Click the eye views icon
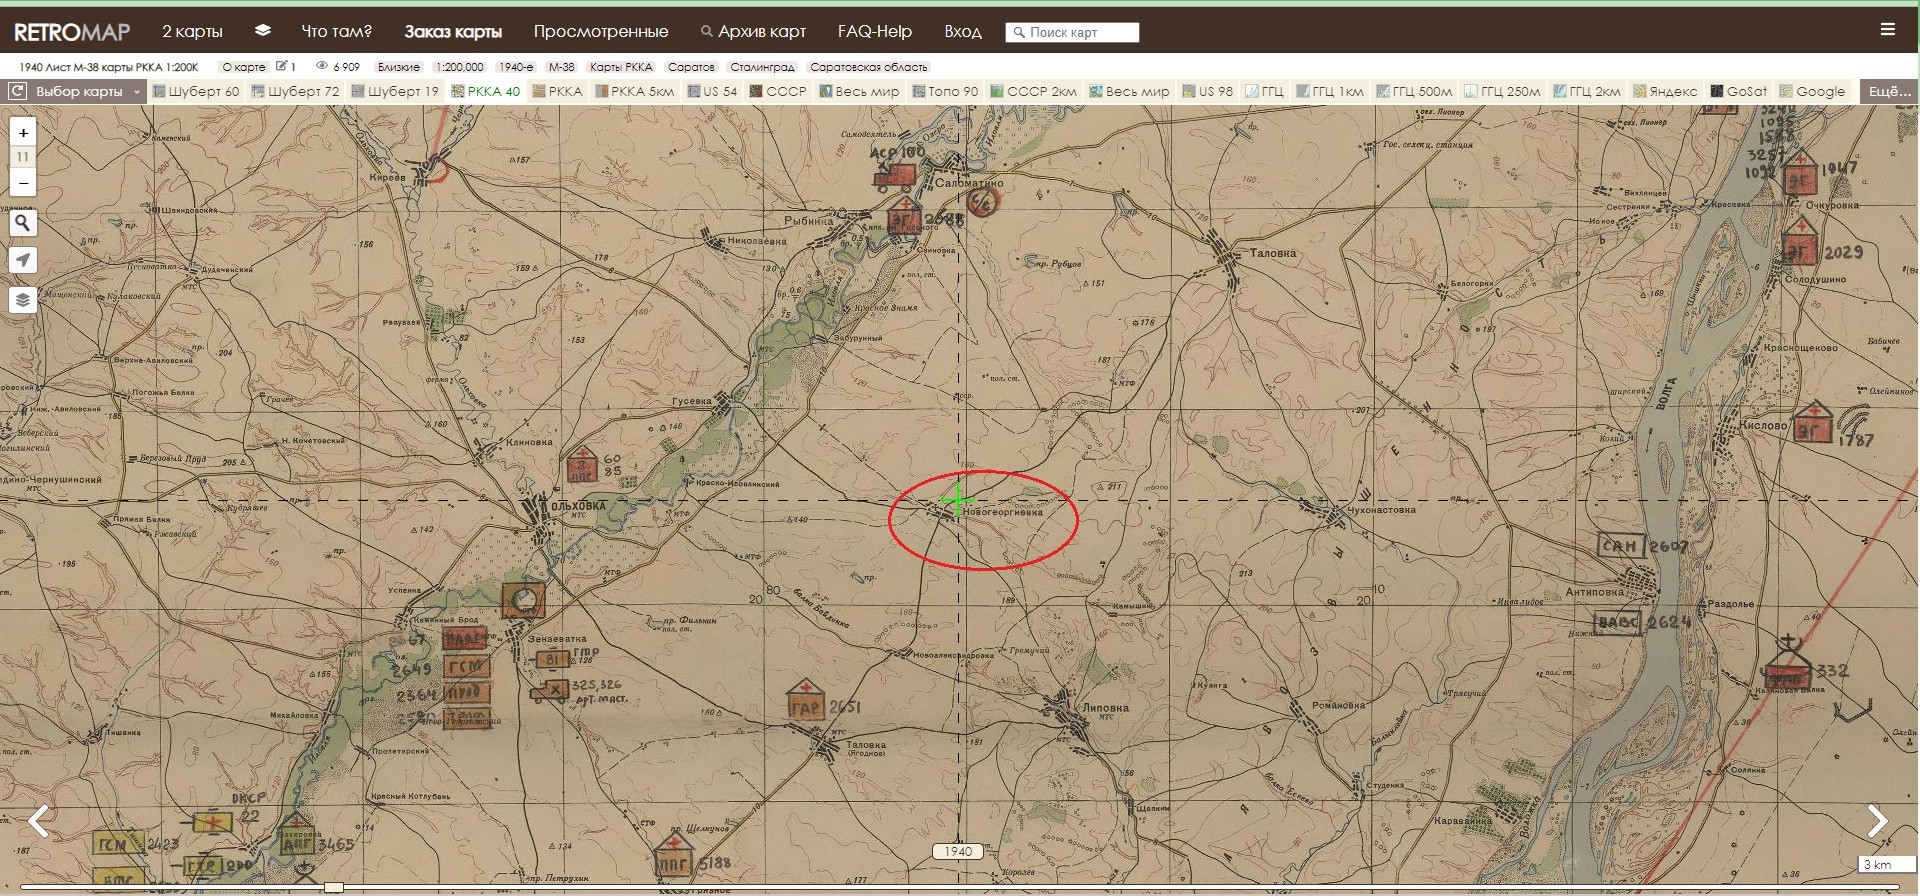This screenshot has height=896, width=1920. [322, 66]
